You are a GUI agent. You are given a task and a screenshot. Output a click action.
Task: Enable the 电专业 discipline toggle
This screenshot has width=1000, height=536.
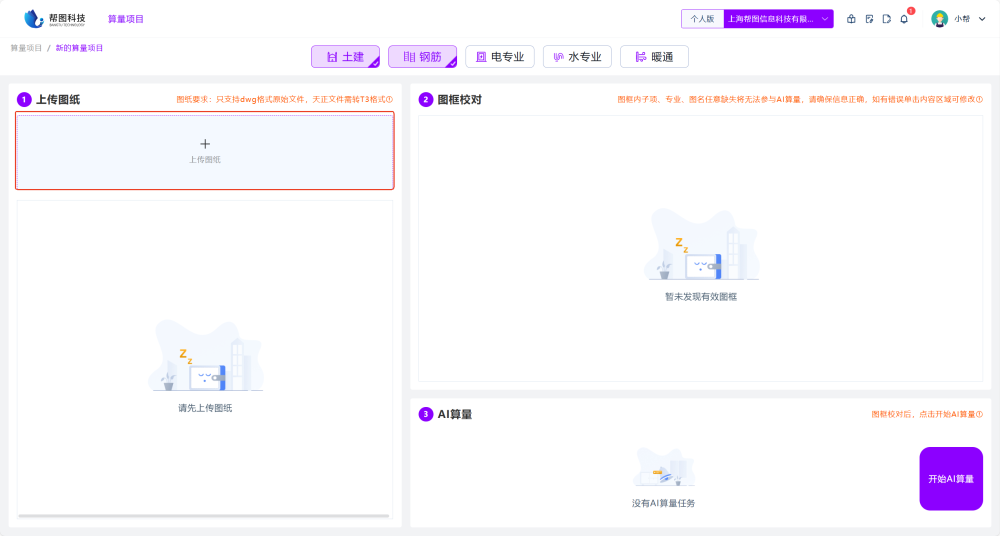point(500,57)
